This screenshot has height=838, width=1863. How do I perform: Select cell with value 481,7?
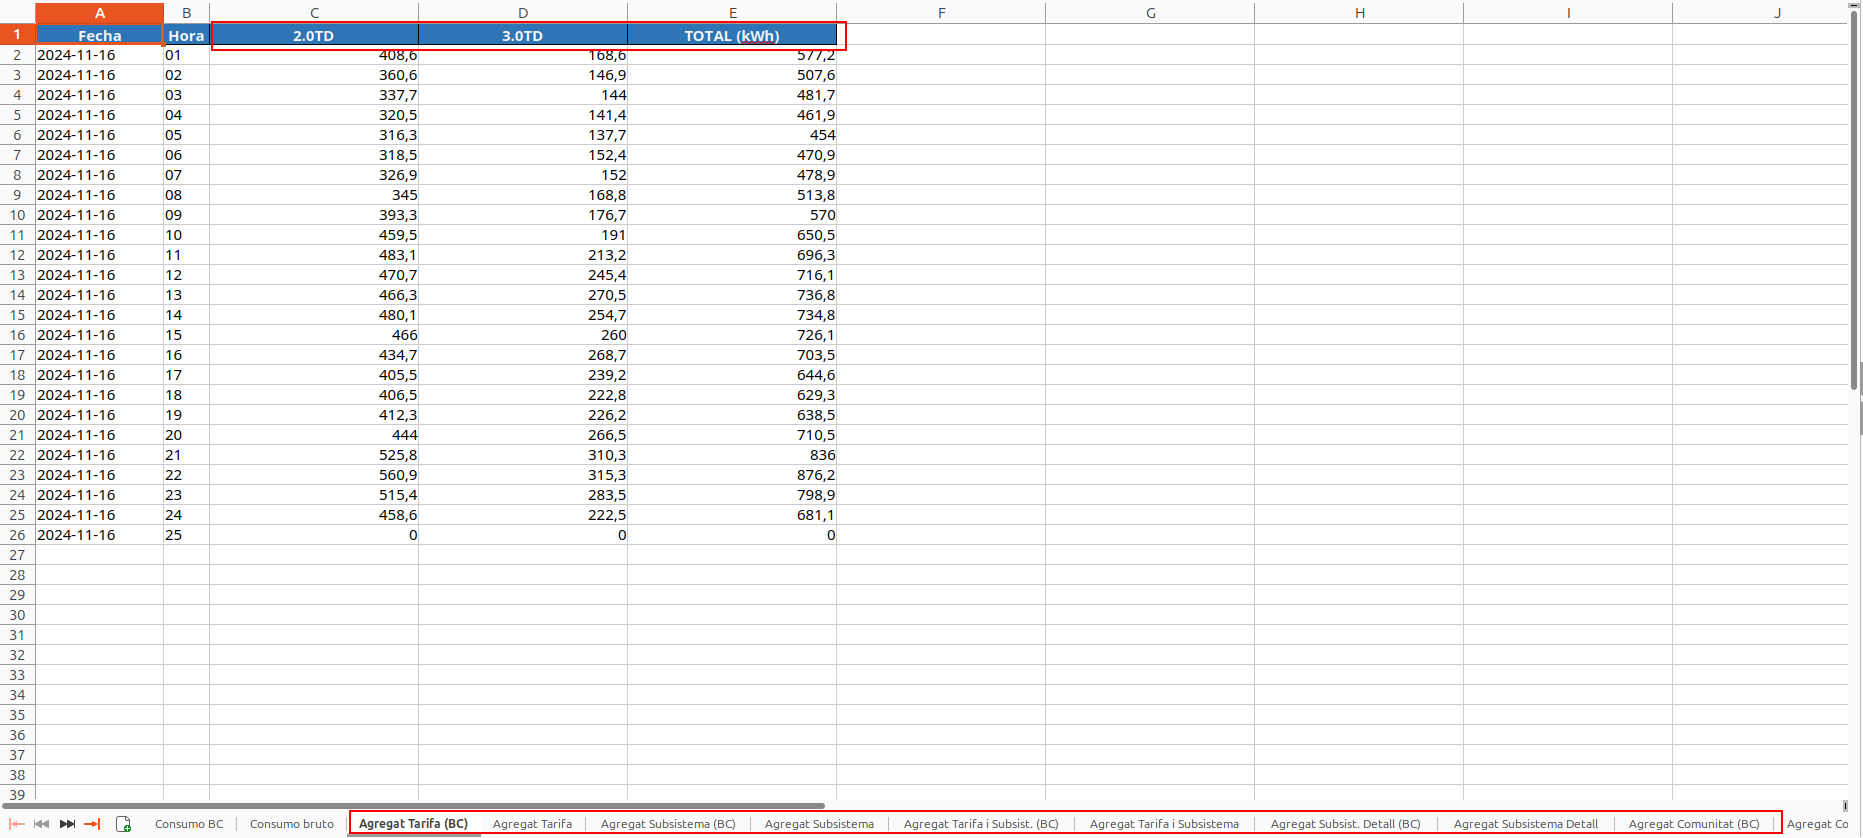tap(732, 95)
